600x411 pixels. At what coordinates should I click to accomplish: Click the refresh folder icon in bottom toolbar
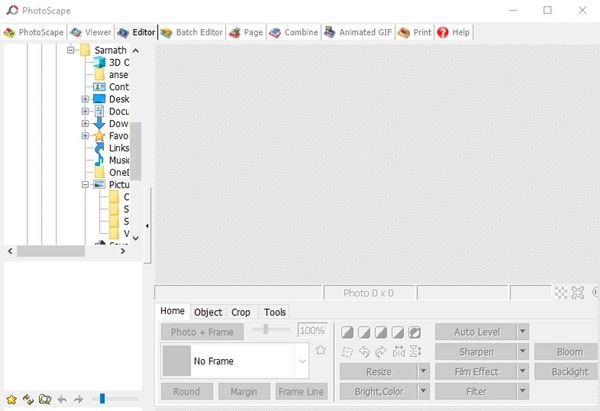[x=27, y=399]
